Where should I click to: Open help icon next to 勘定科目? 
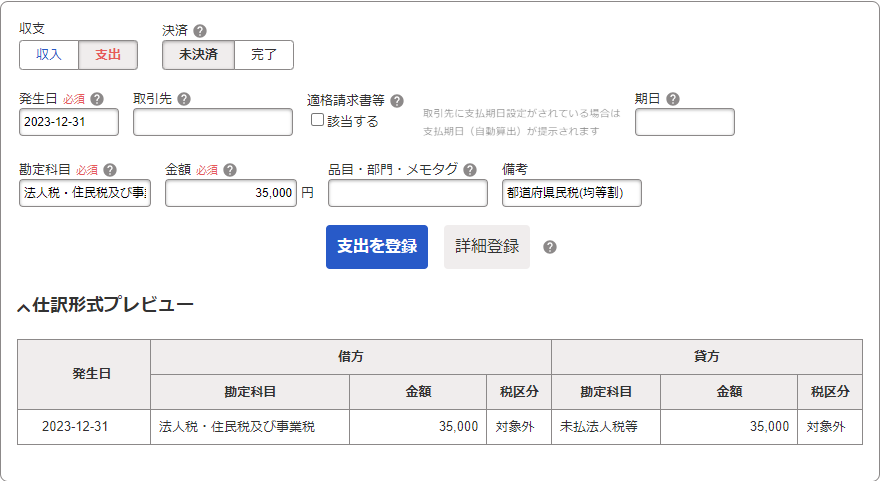[110, 170]
